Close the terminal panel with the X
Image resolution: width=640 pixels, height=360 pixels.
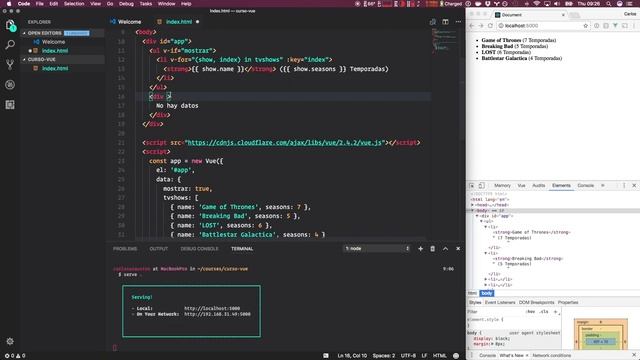pyautogui.click(x=458, y=249)
